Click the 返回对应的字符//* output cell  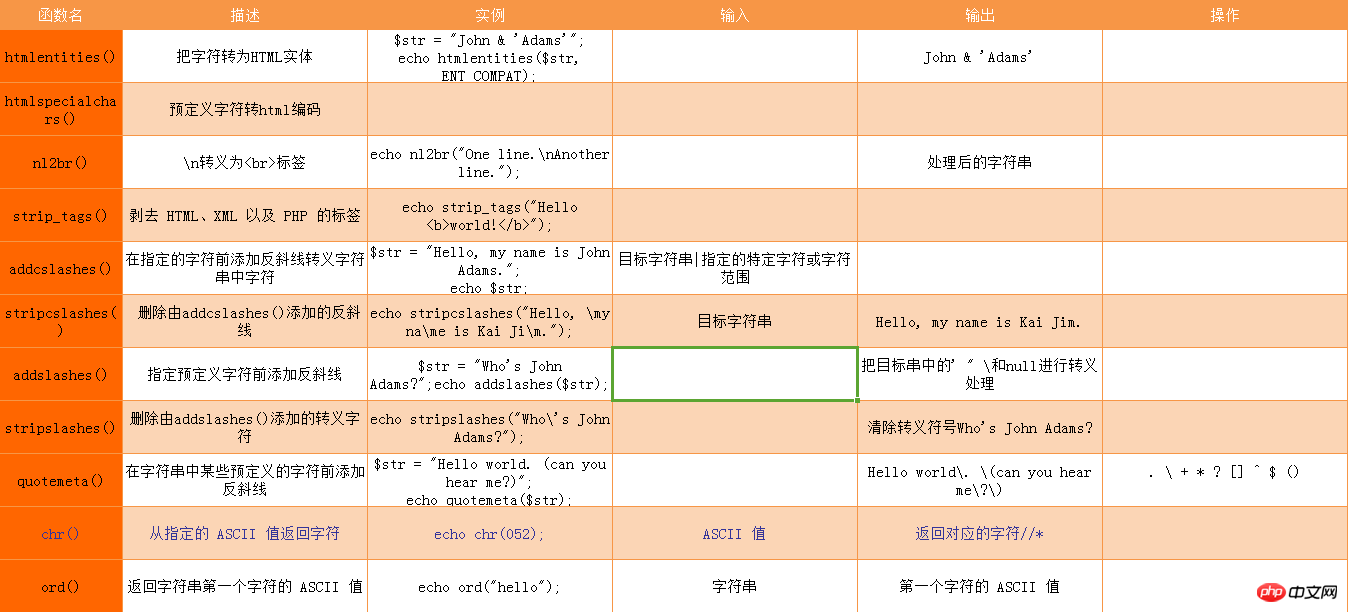[x=980, y=533]
